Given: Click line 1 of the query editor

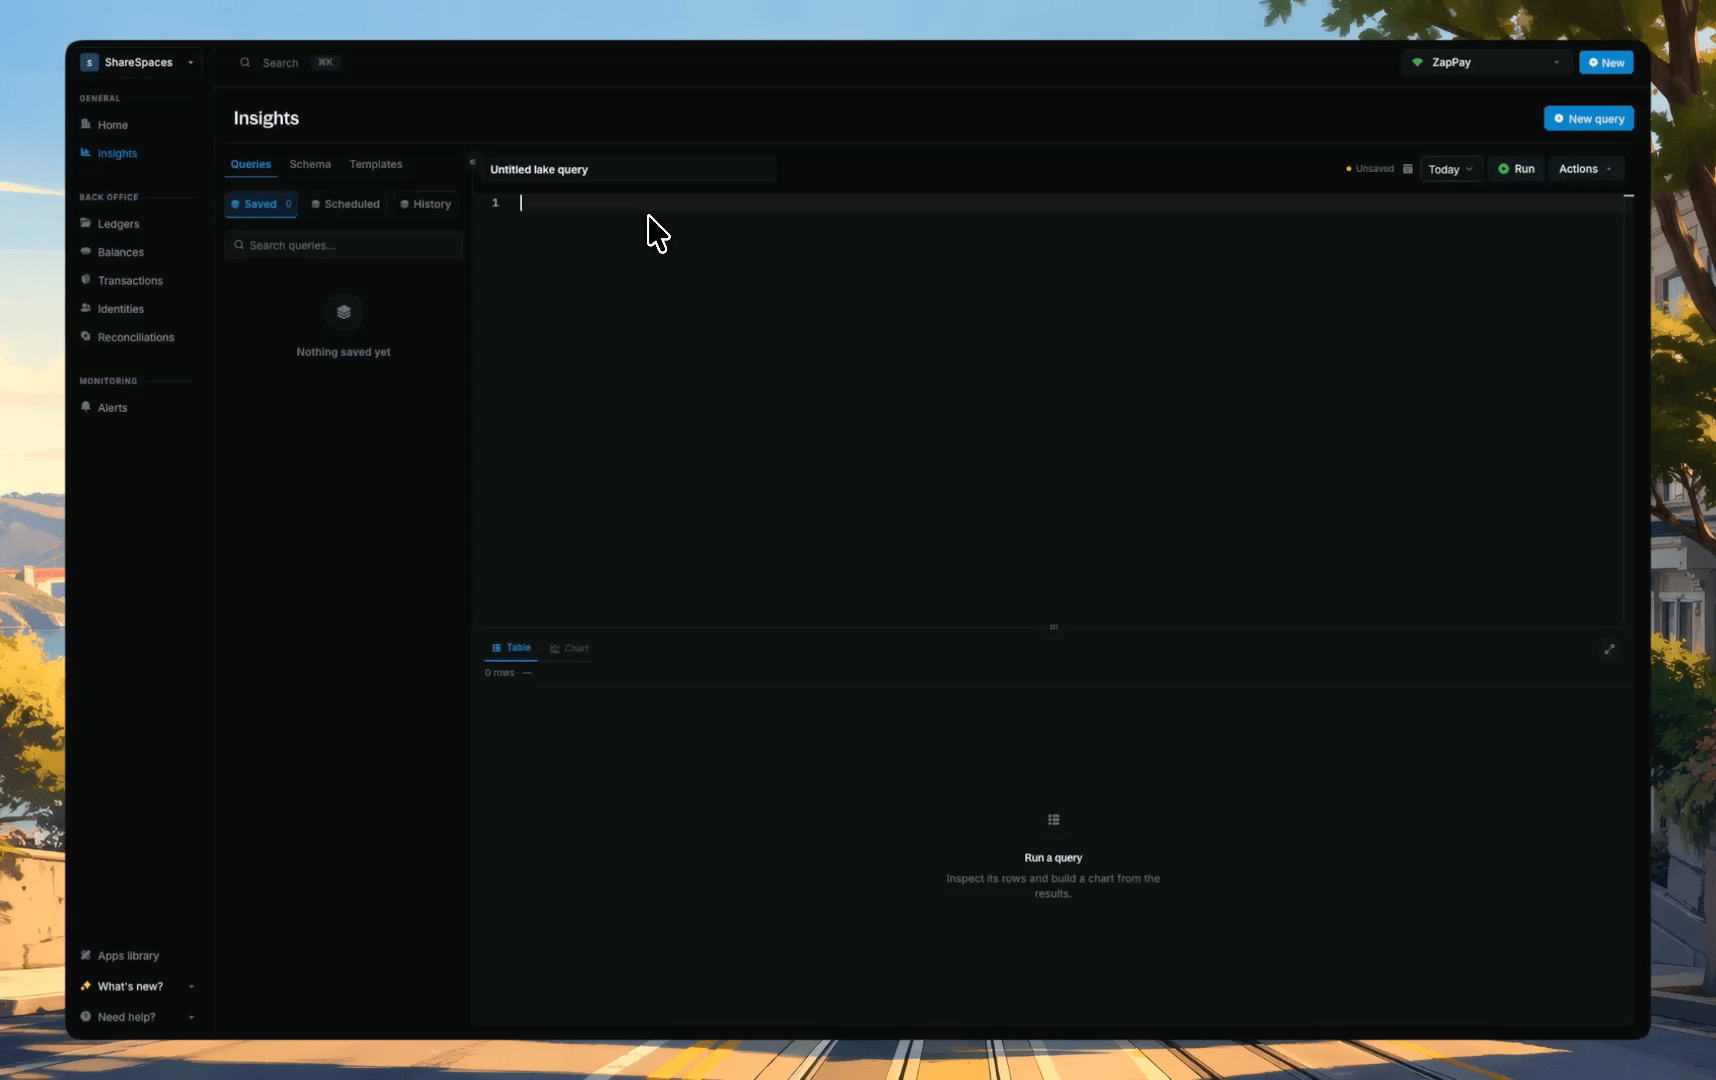Looking at the screenshot, I should [x=1070, y=203].
